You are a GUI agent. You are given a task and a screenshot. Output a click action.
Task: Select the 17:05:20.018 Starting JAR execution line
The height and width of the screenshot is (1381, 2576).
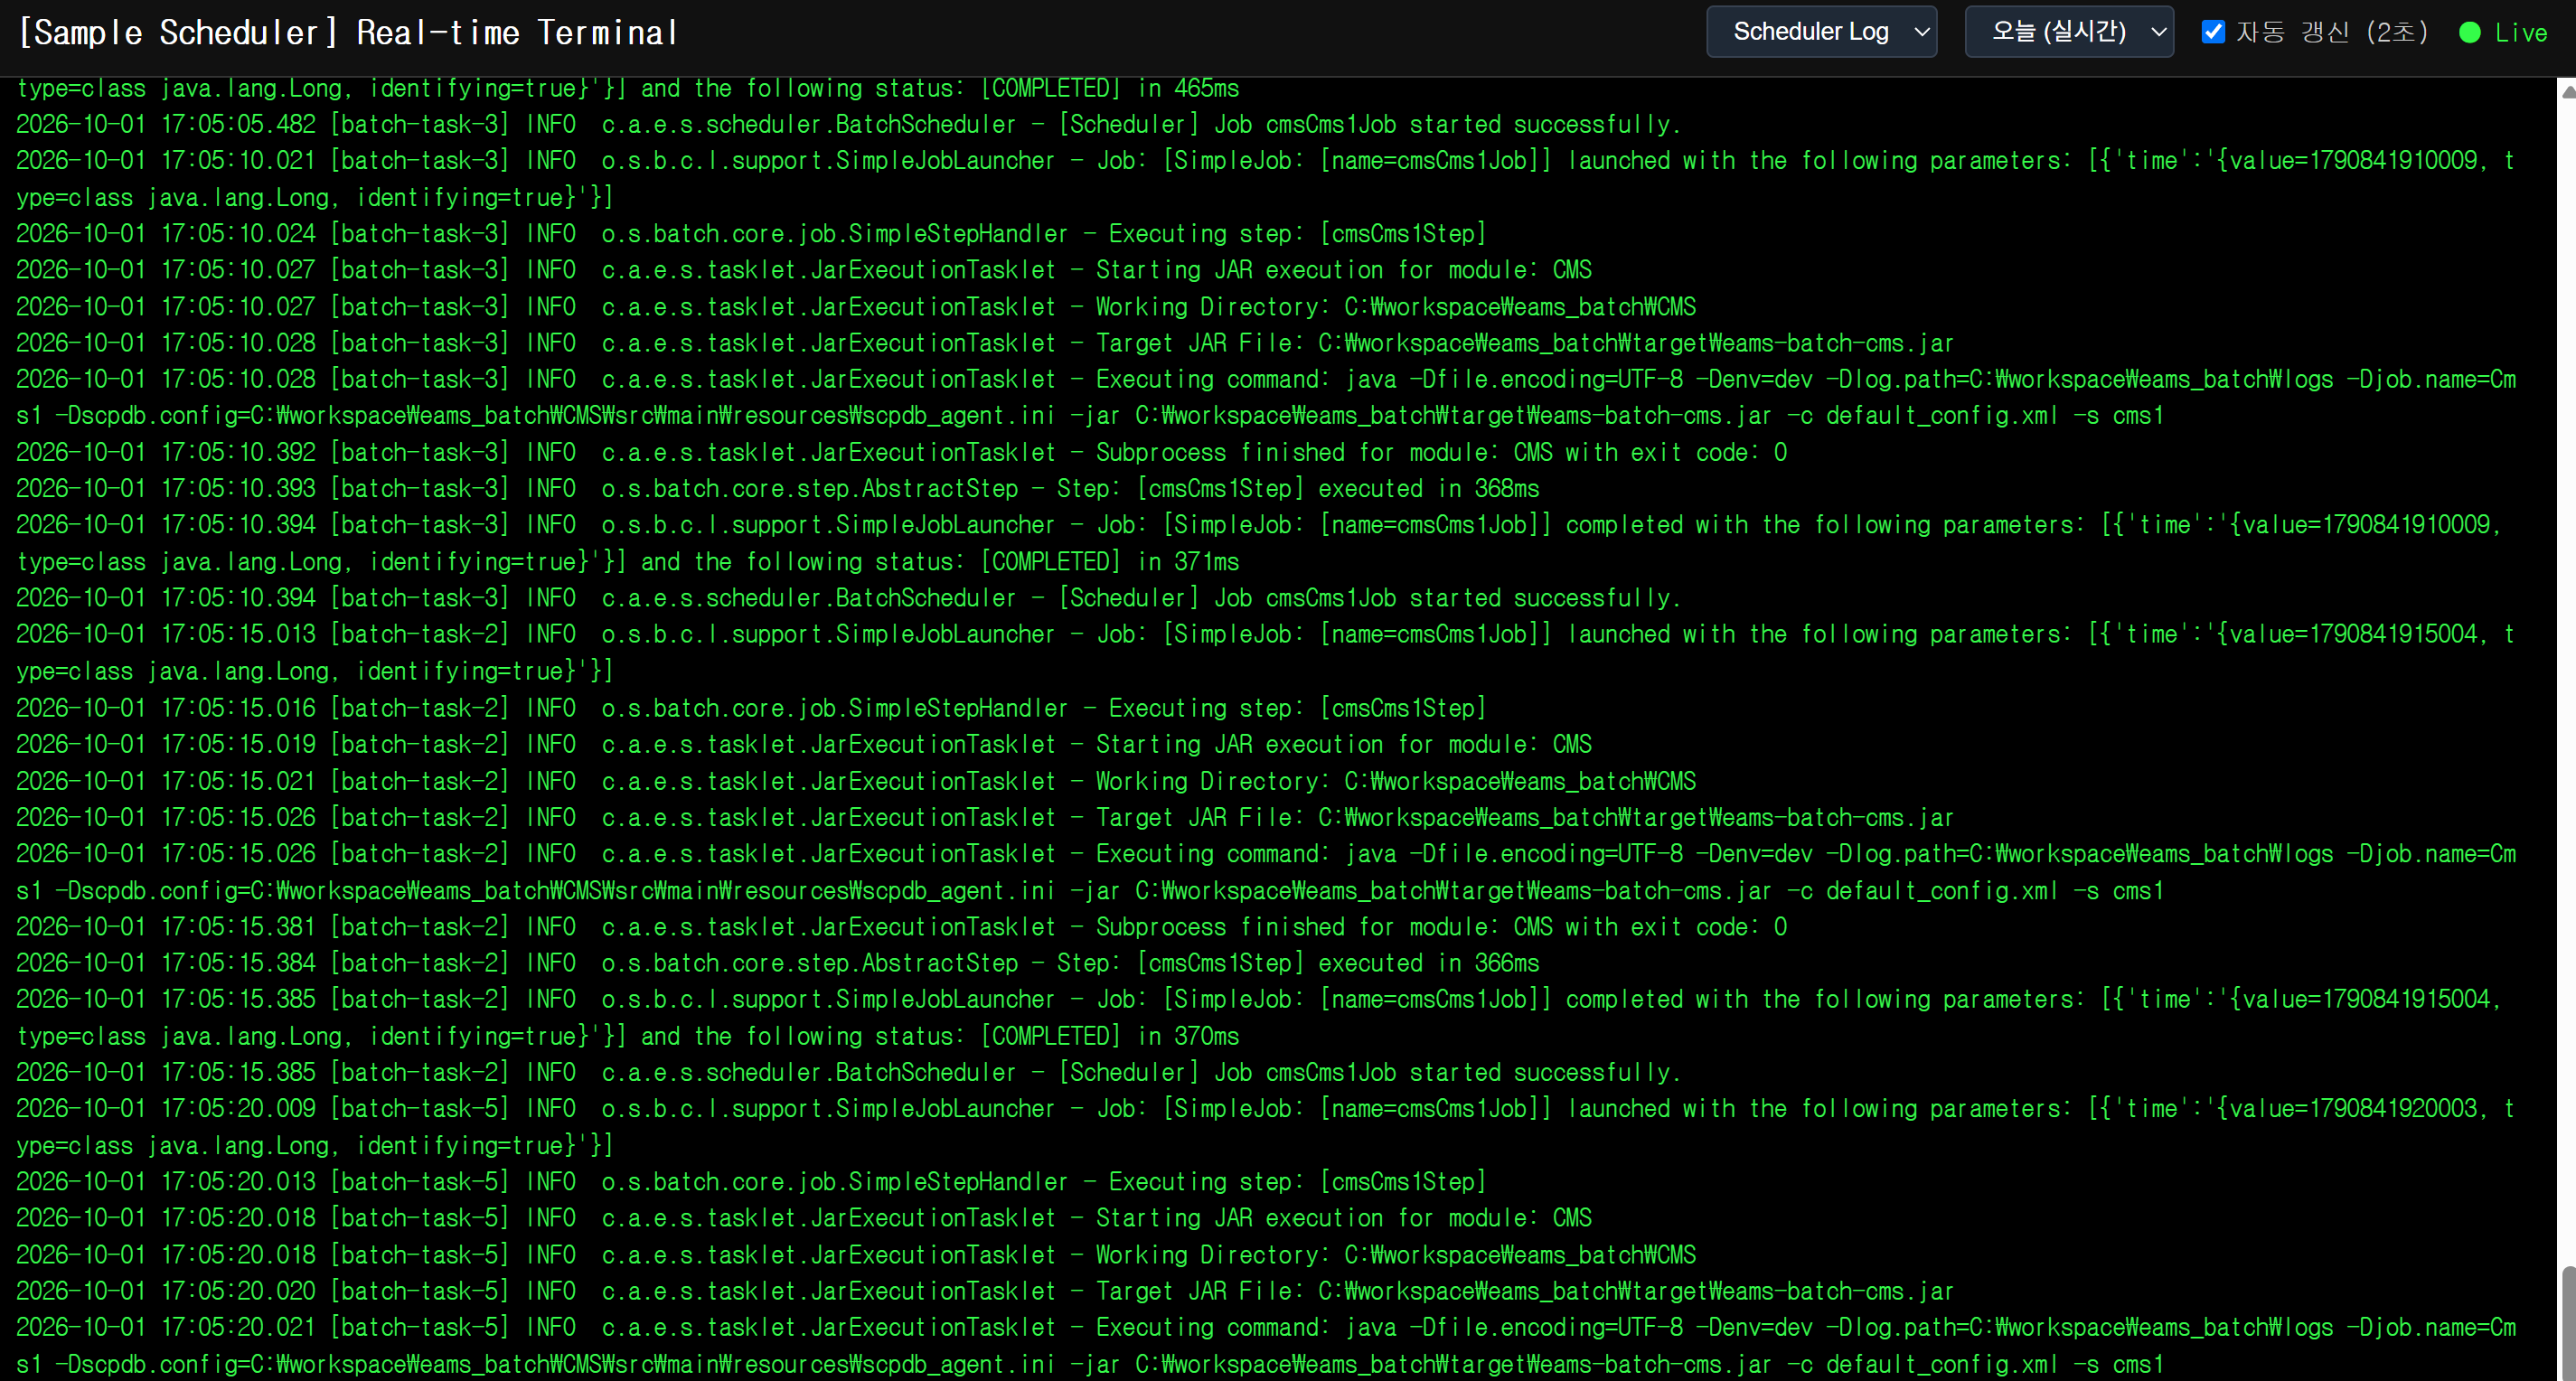[x=804, y=1218]
